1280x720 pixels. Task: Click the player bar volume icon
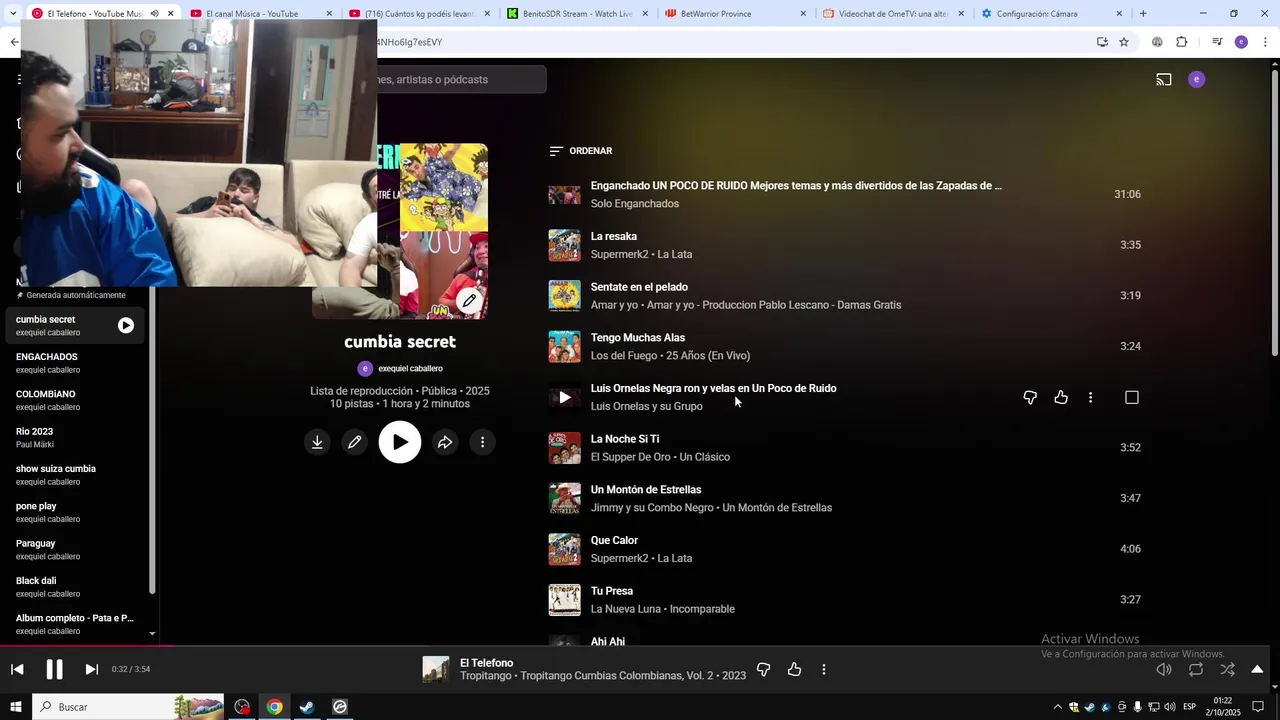[x=1164, y=669]
